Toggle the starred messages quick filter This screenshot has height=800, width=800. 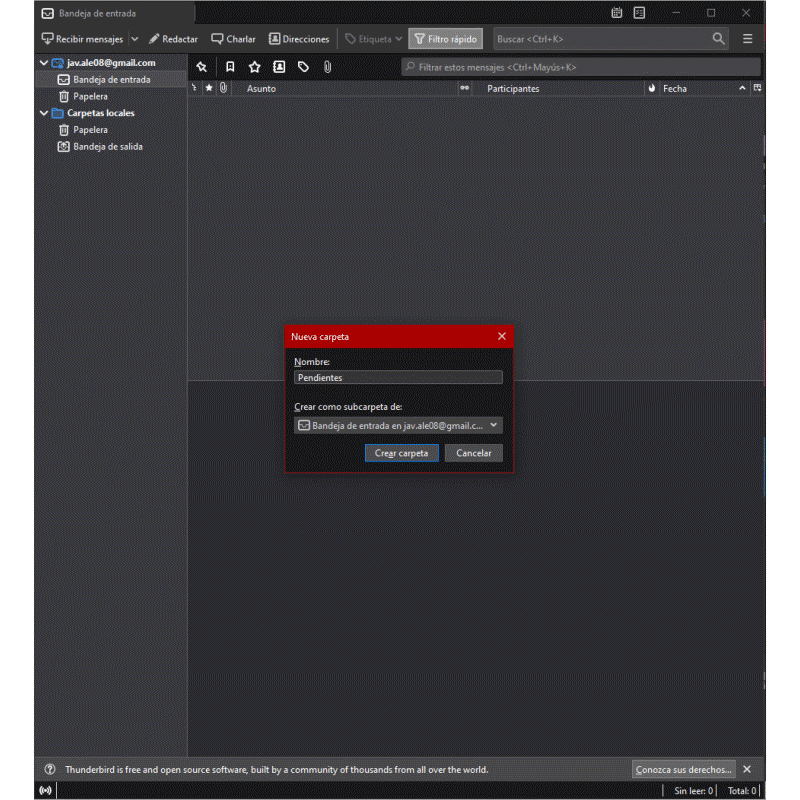[x=254, y=67]
